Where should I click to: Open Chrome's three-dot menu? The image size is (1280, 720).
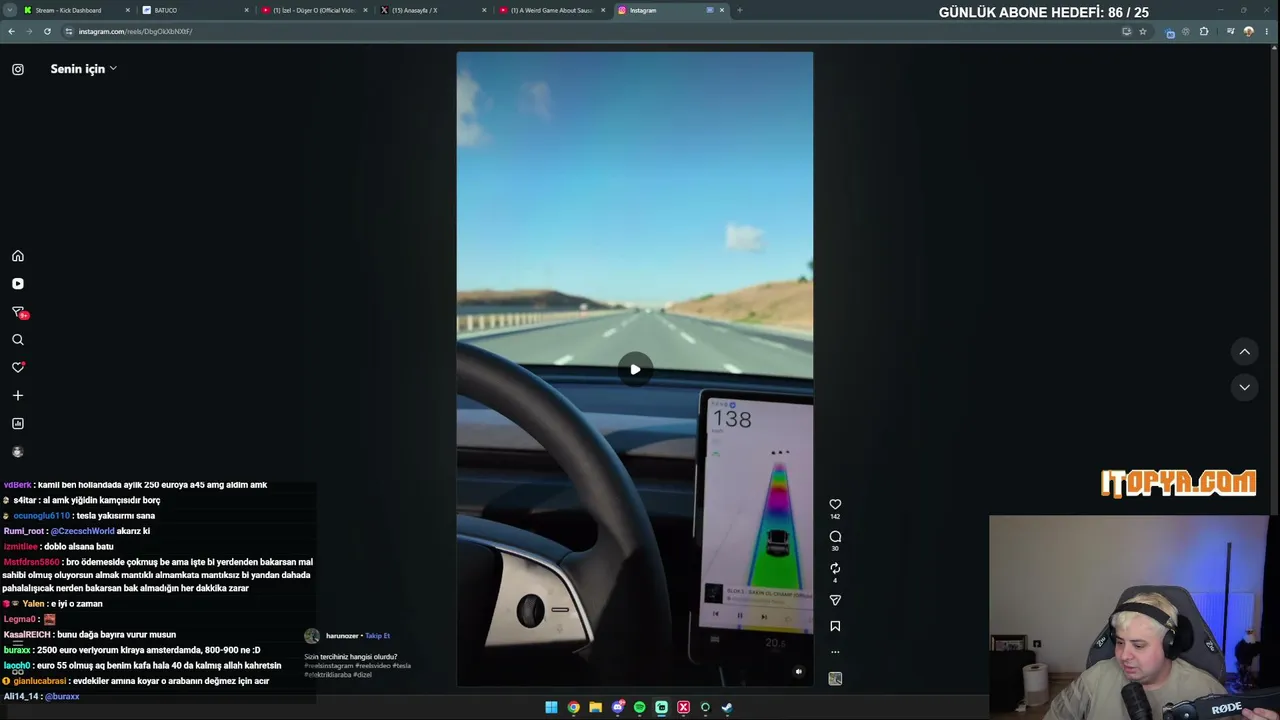pyautogui.click(x=1267, y=31)
